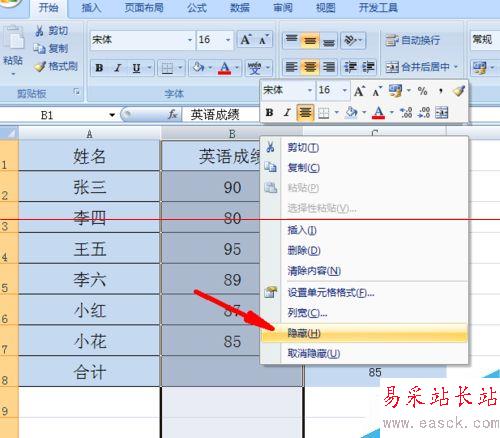Click the ribbon Copy (复制) button

pyautogui.click(x=51, y=48)
